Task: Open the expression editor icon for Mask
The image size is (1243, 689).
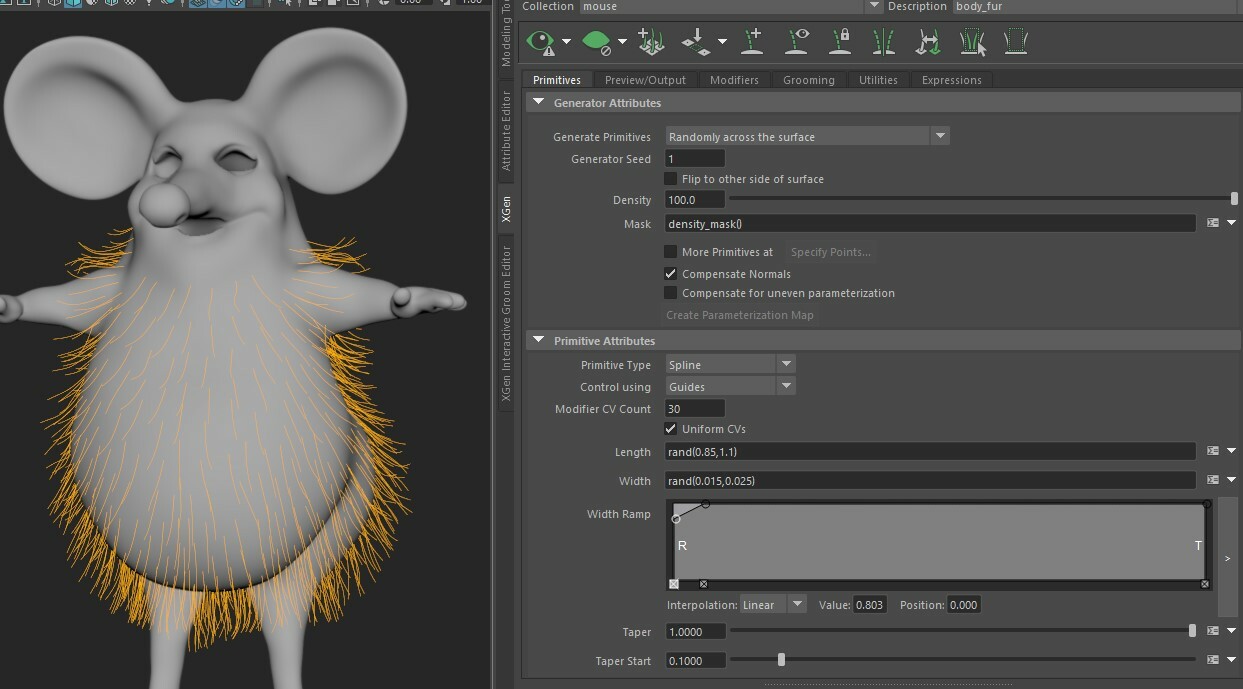Action: 1213,223
